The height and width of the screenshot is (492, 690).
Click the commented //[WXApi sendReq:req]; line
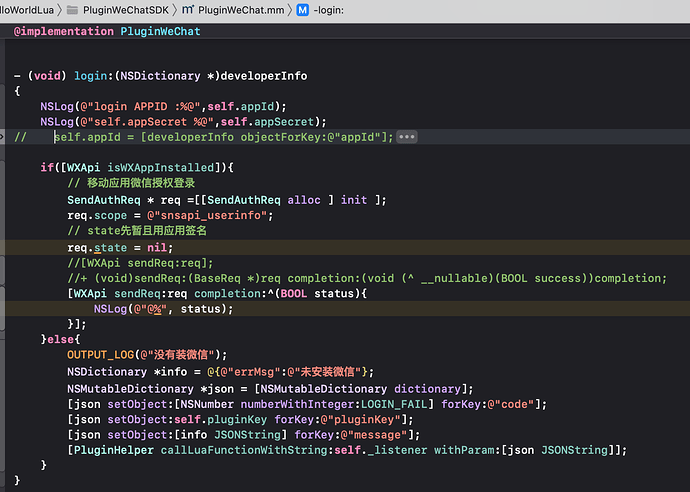pos(140,263)
